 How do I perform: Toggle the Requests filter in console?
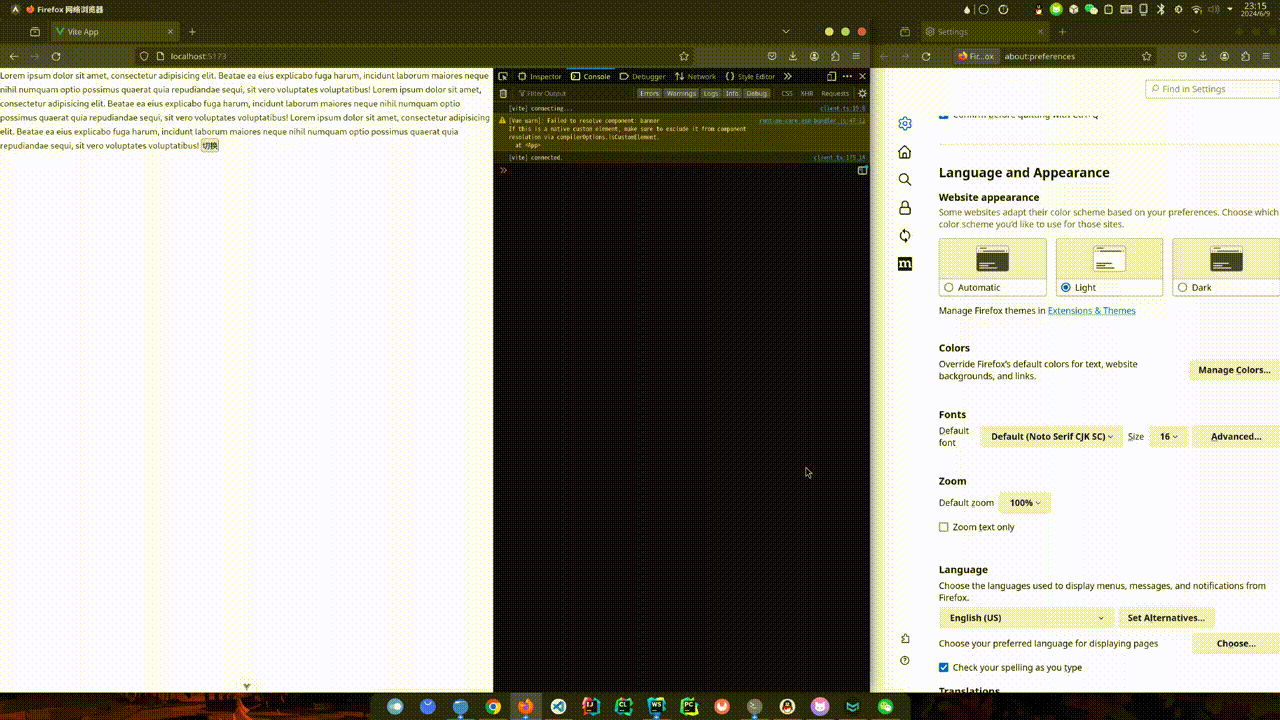pyautogui.click(x=835, y=93)
